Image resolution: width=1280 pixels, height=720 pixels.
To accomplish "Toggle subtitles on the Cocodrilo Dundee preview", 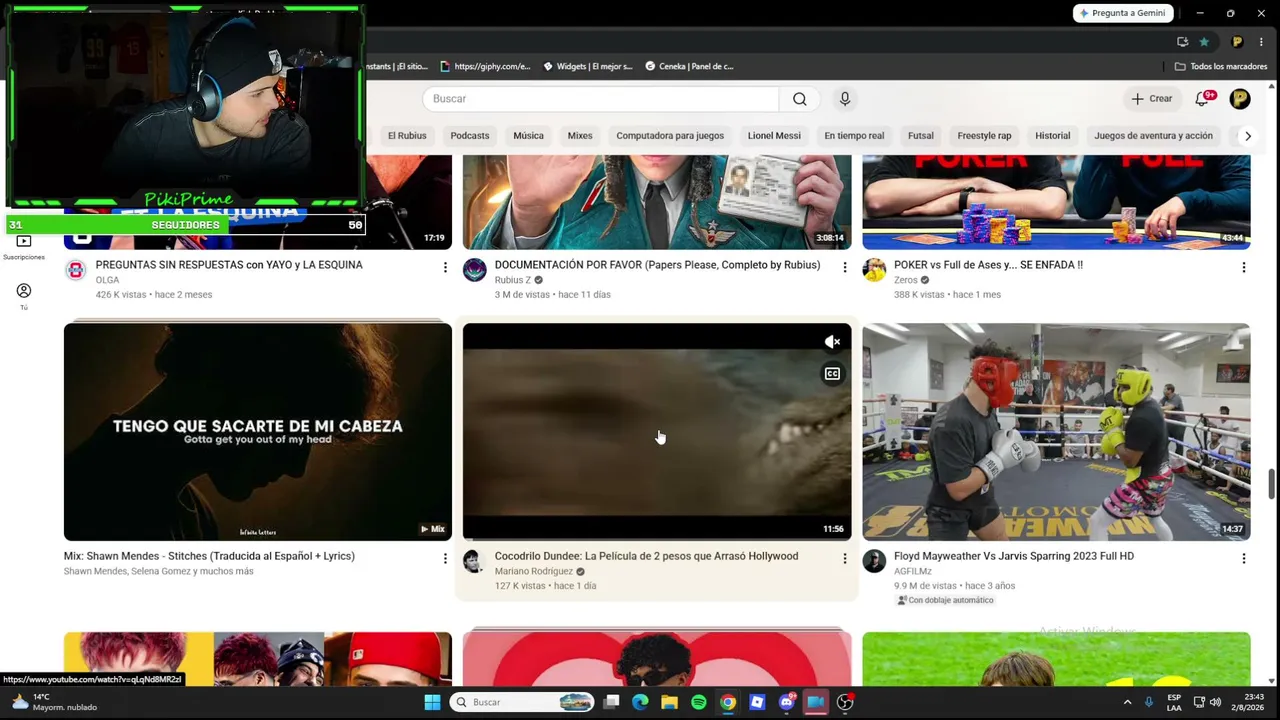I will [x=832, y=374].
